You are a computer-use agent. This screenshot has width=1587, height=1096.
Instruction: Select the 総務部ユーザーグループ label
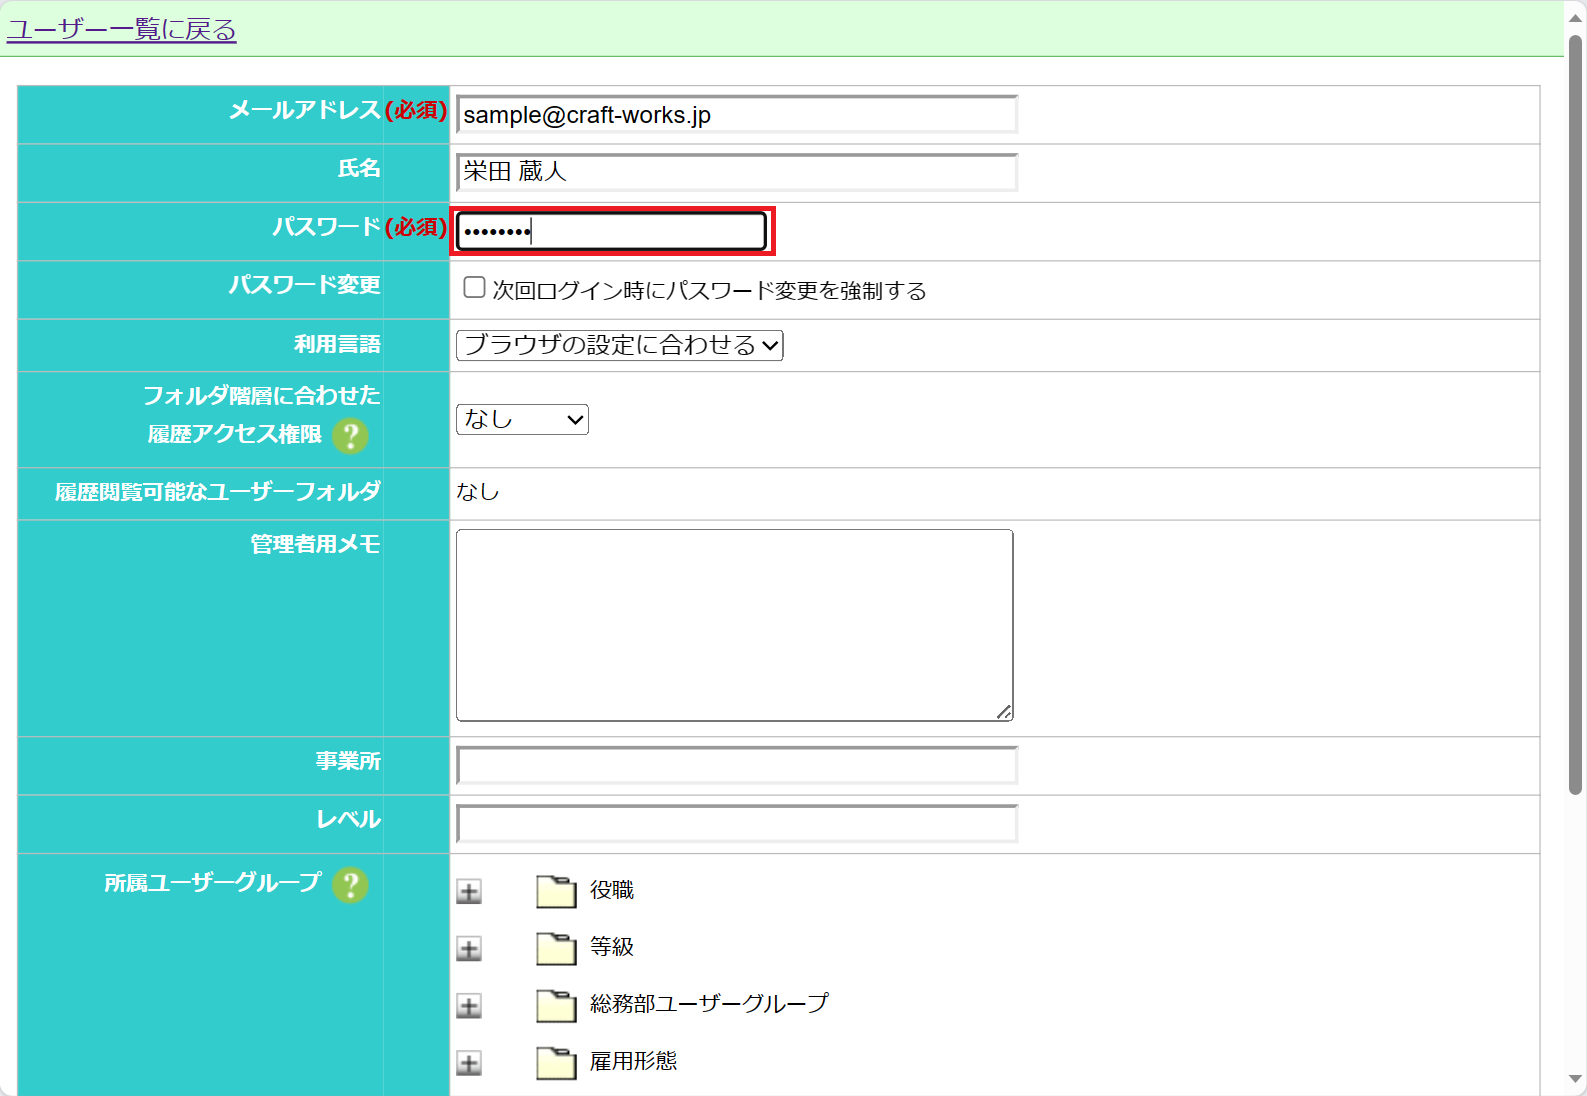pyautogui.click(x=710, y=1003)
